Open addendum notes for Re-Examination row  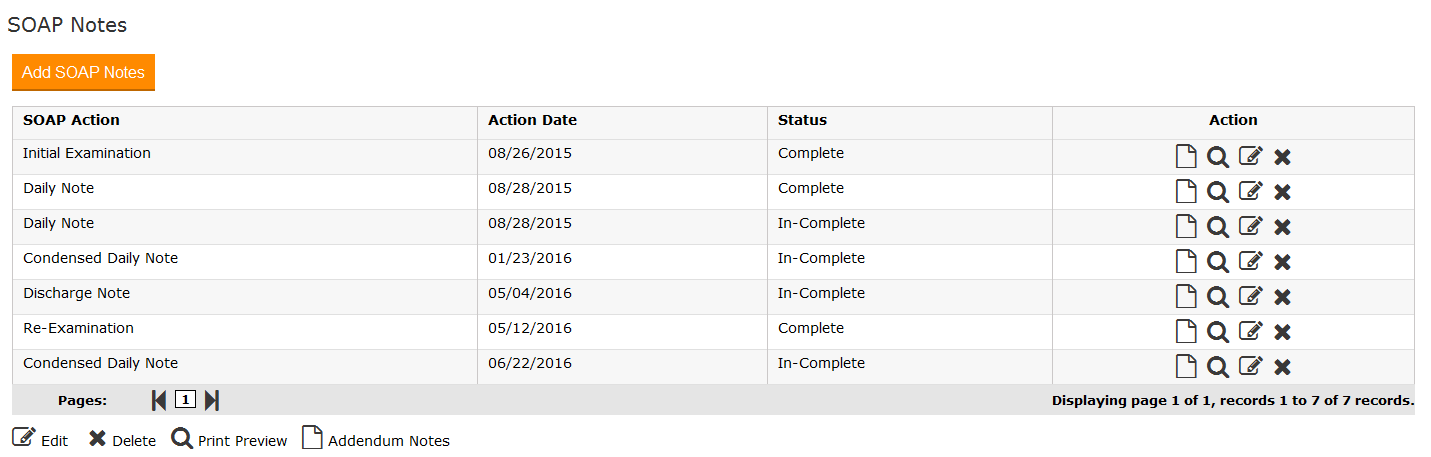(1185, 332)
